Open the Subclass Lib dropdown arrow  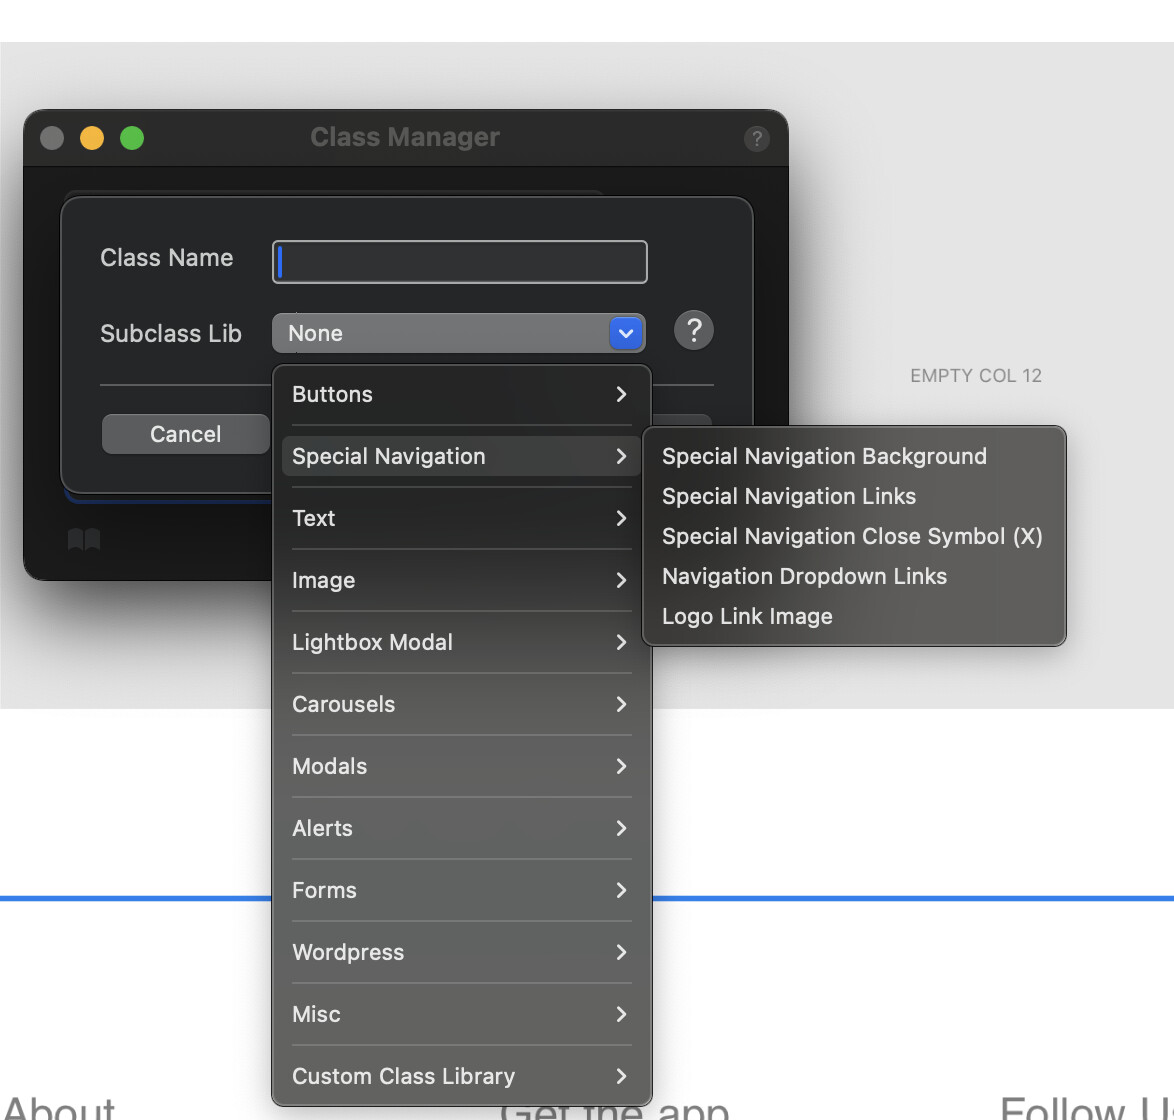click(x=626, y=333)
